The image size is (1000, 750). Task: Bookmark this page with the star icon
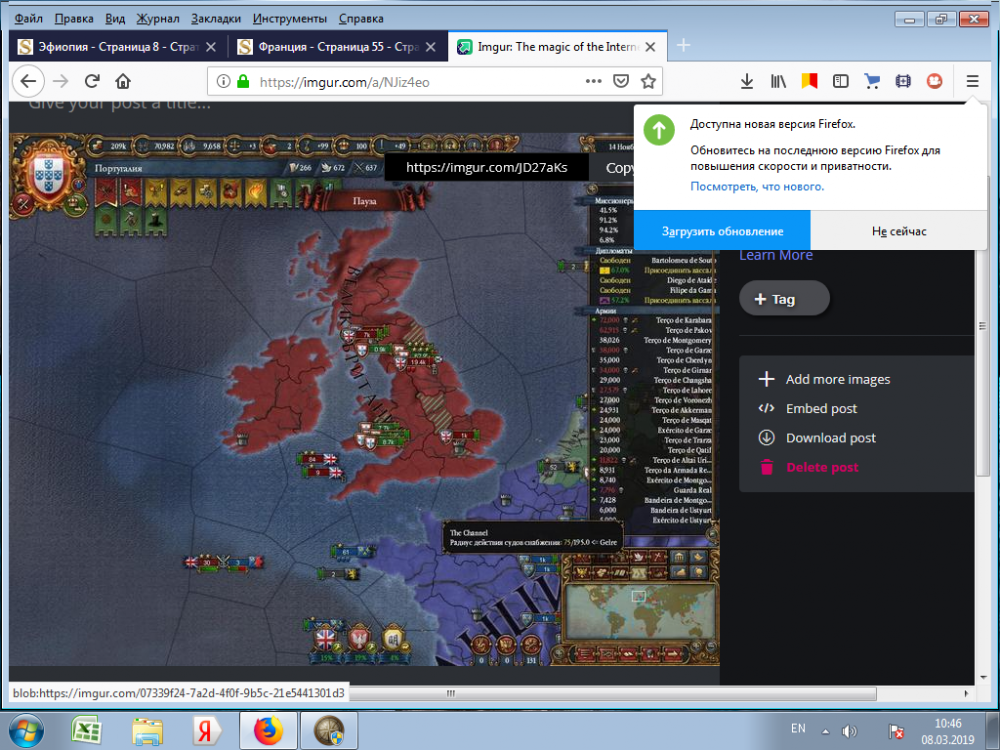(x=648, y=82)
